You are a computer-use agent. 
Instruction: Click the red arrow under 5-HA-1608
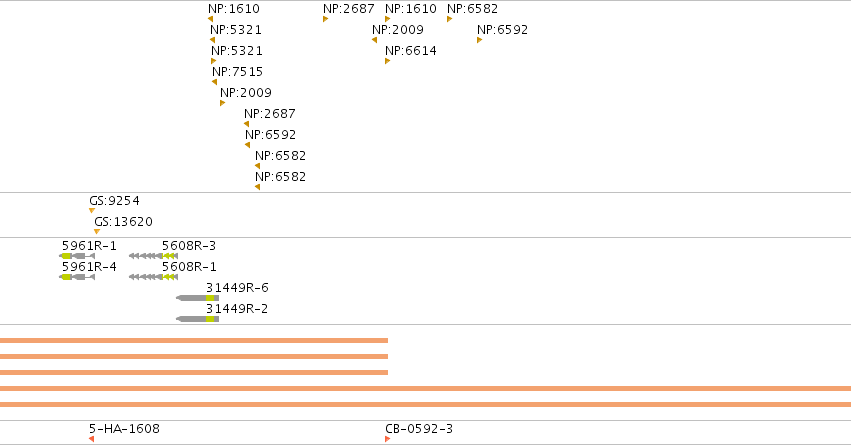[x=92, y=438]
